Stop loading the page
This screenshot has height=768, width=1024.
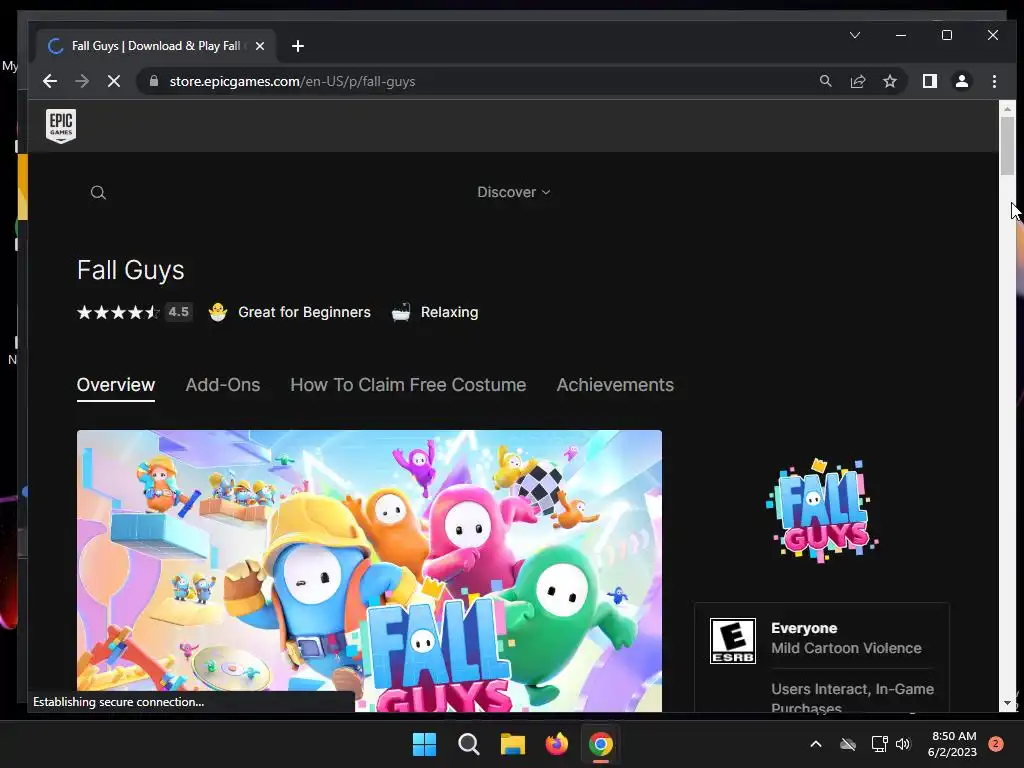[x=114, y=81]
